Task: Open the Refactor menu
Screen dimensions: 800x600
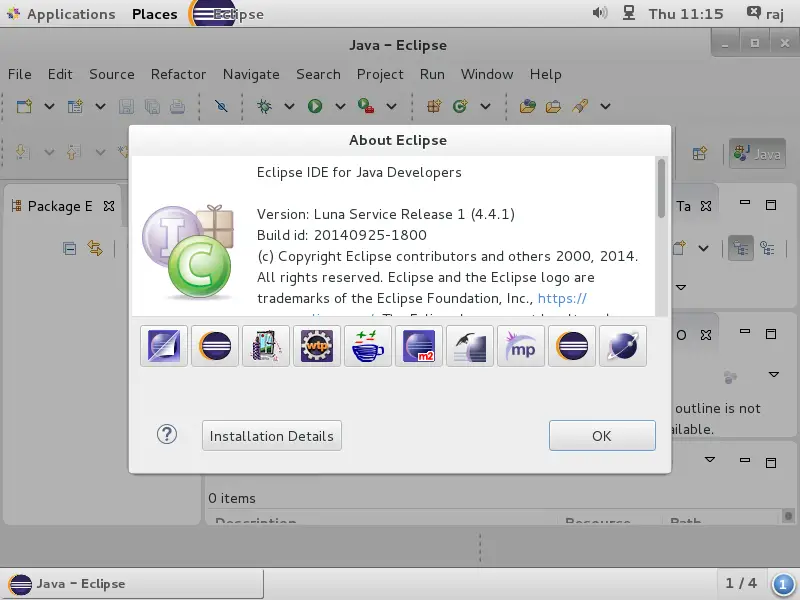Action: 179,74
